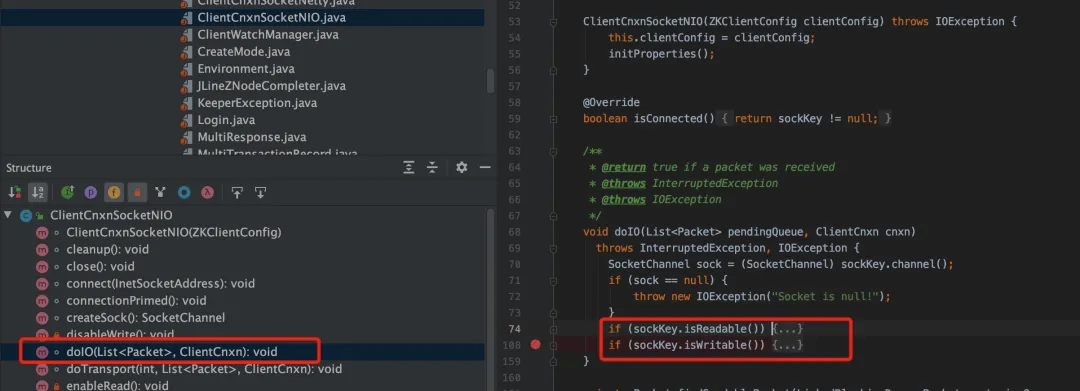This screenshot has height=391, width=1080.
Task: Click the method icon beside connectionPrimed(): void
Action: 43,301
